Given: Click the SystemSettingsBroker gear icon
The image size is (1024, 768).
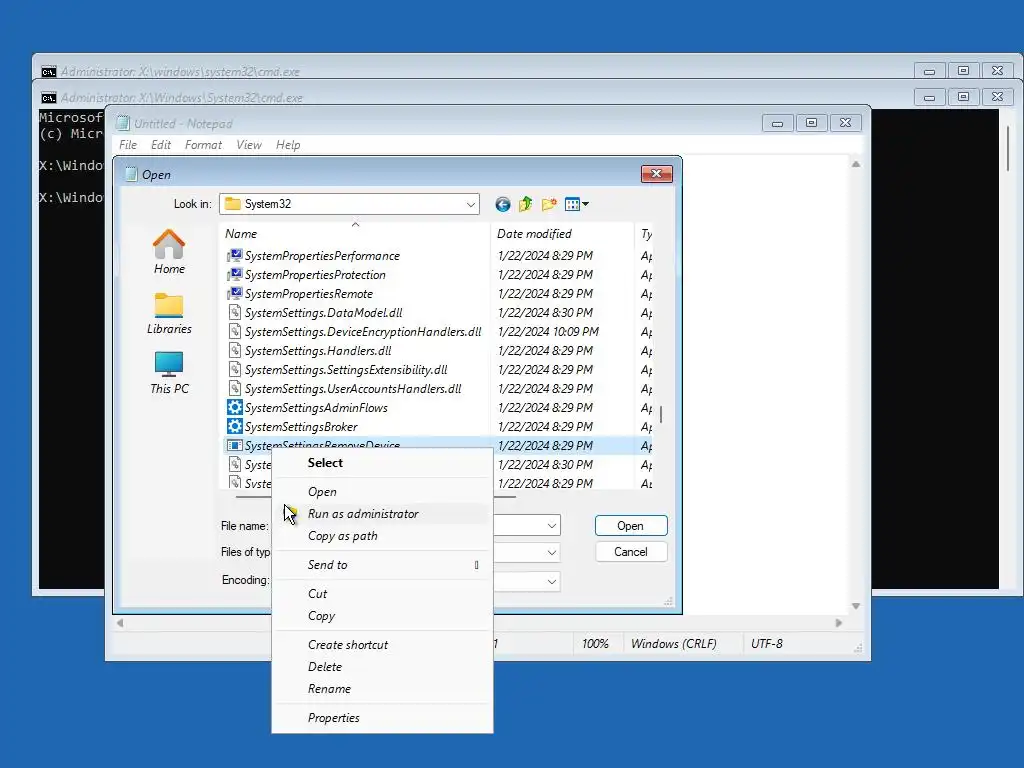Looking at the screenshot, I should pyautogui.click(x=234, y=426).
